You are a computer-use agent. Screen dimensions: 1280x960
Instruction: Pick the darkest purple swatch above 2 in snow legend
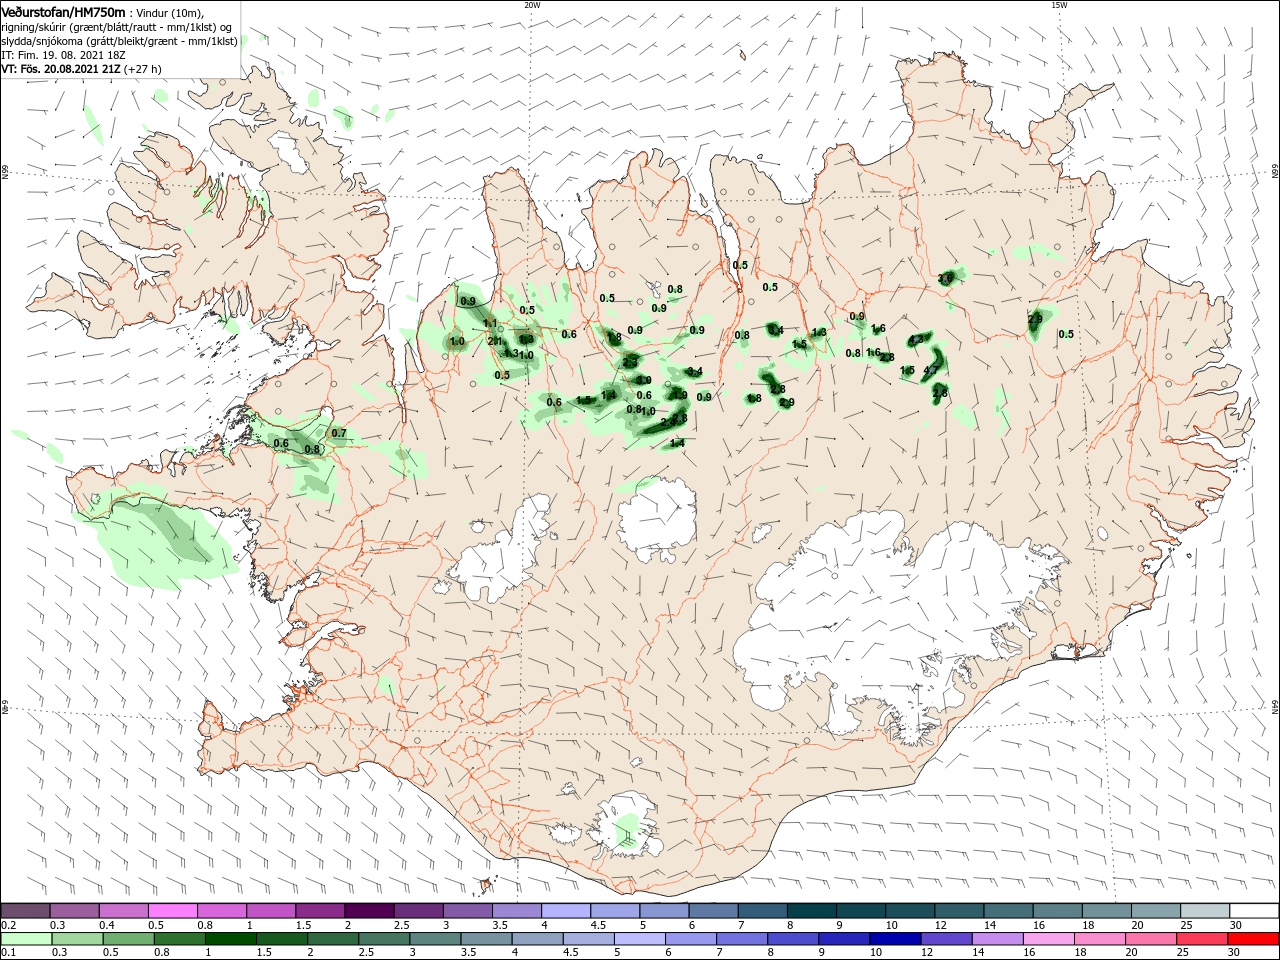(368, 910)
